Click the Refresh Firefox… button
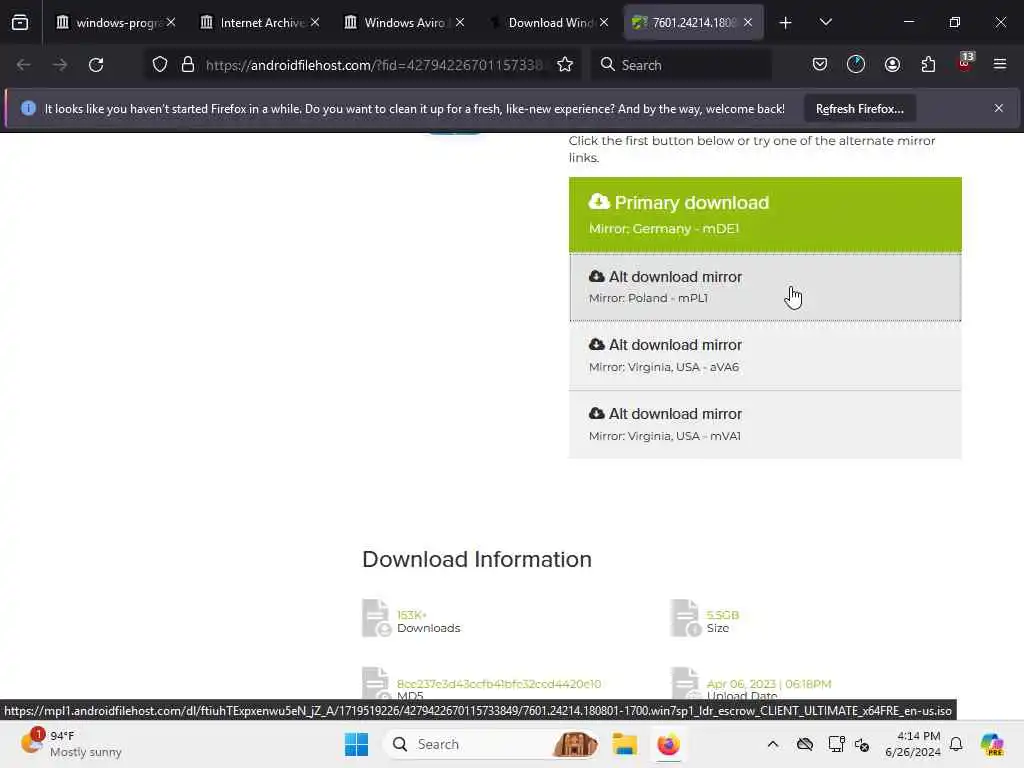1024x768 pixels. 859,109
